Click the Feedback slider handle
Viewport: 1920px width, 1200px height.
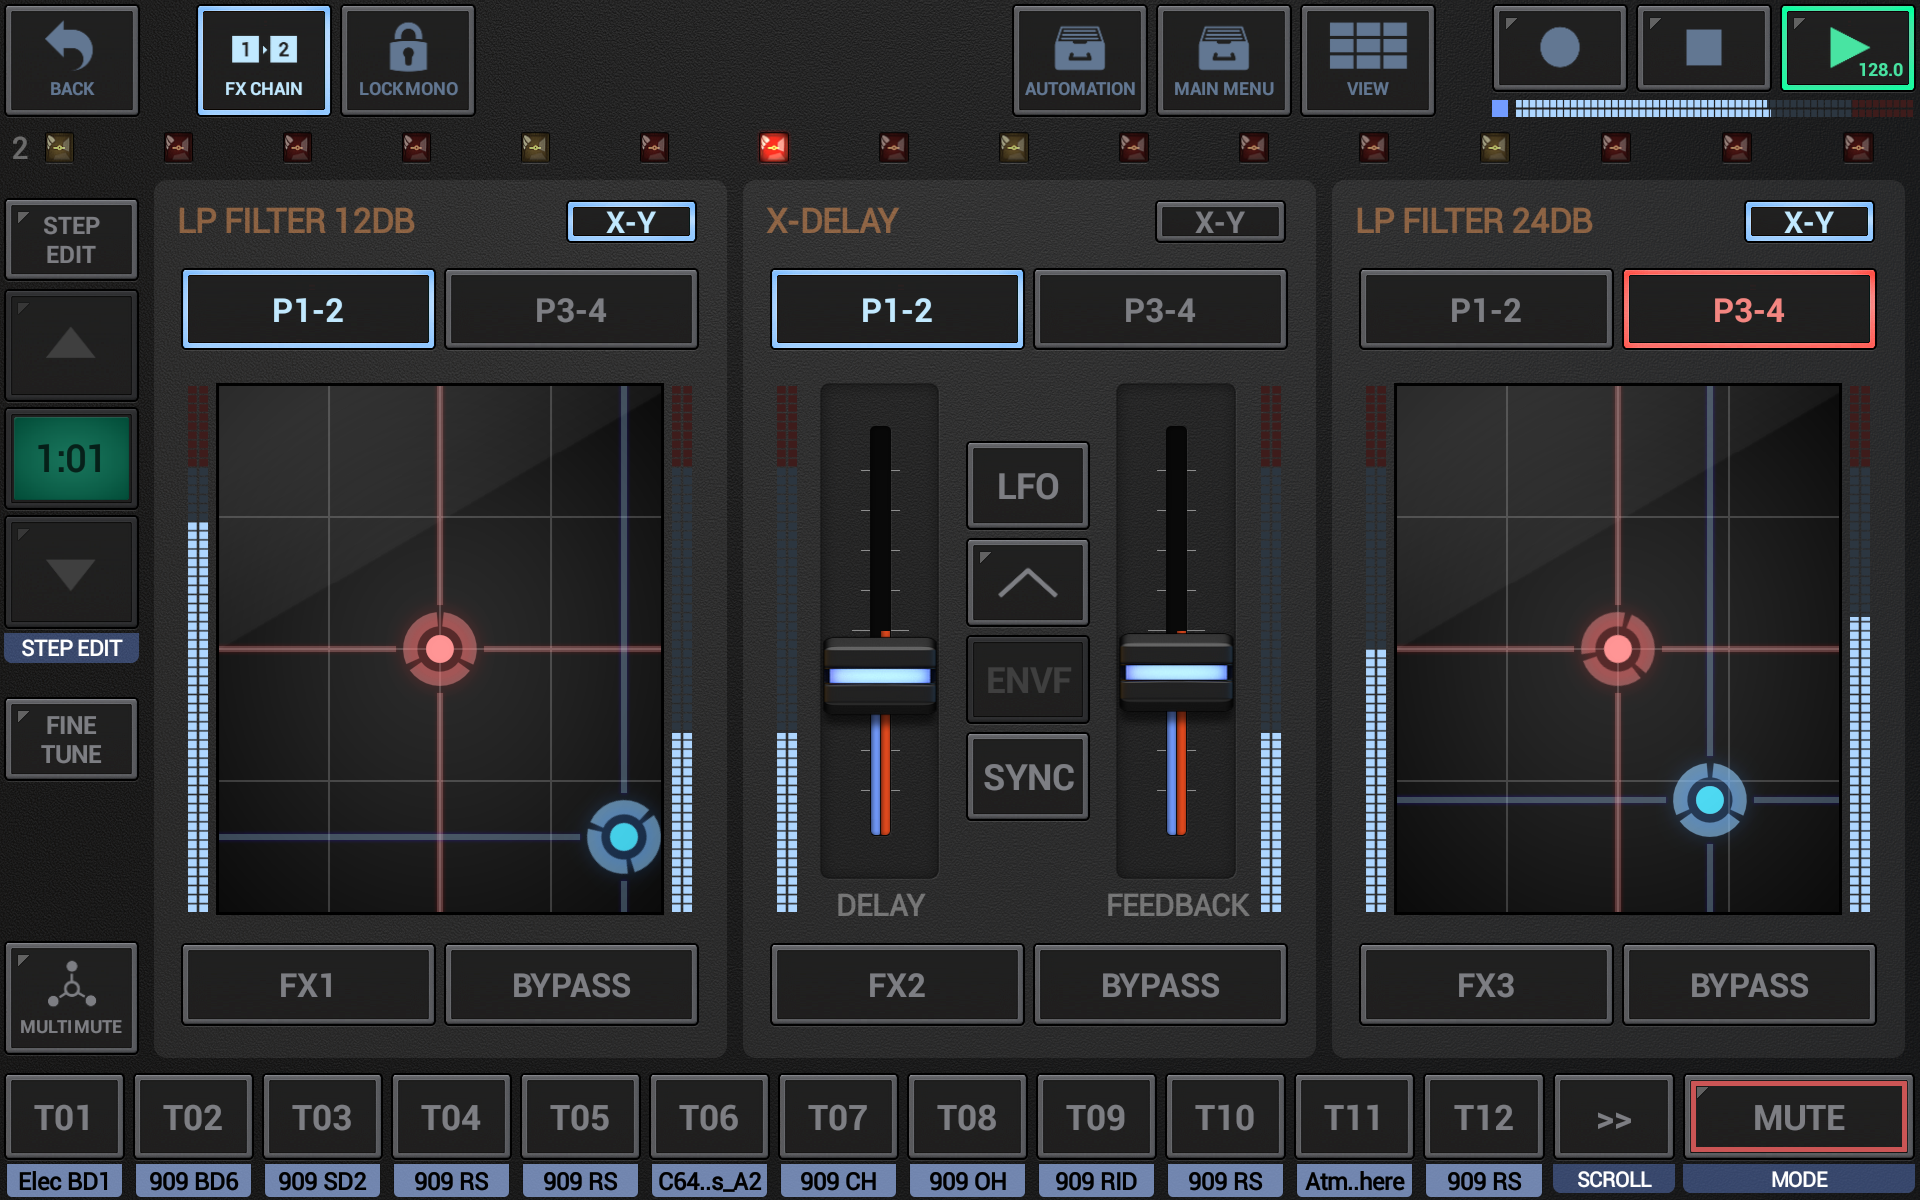tap(1176, 672)
